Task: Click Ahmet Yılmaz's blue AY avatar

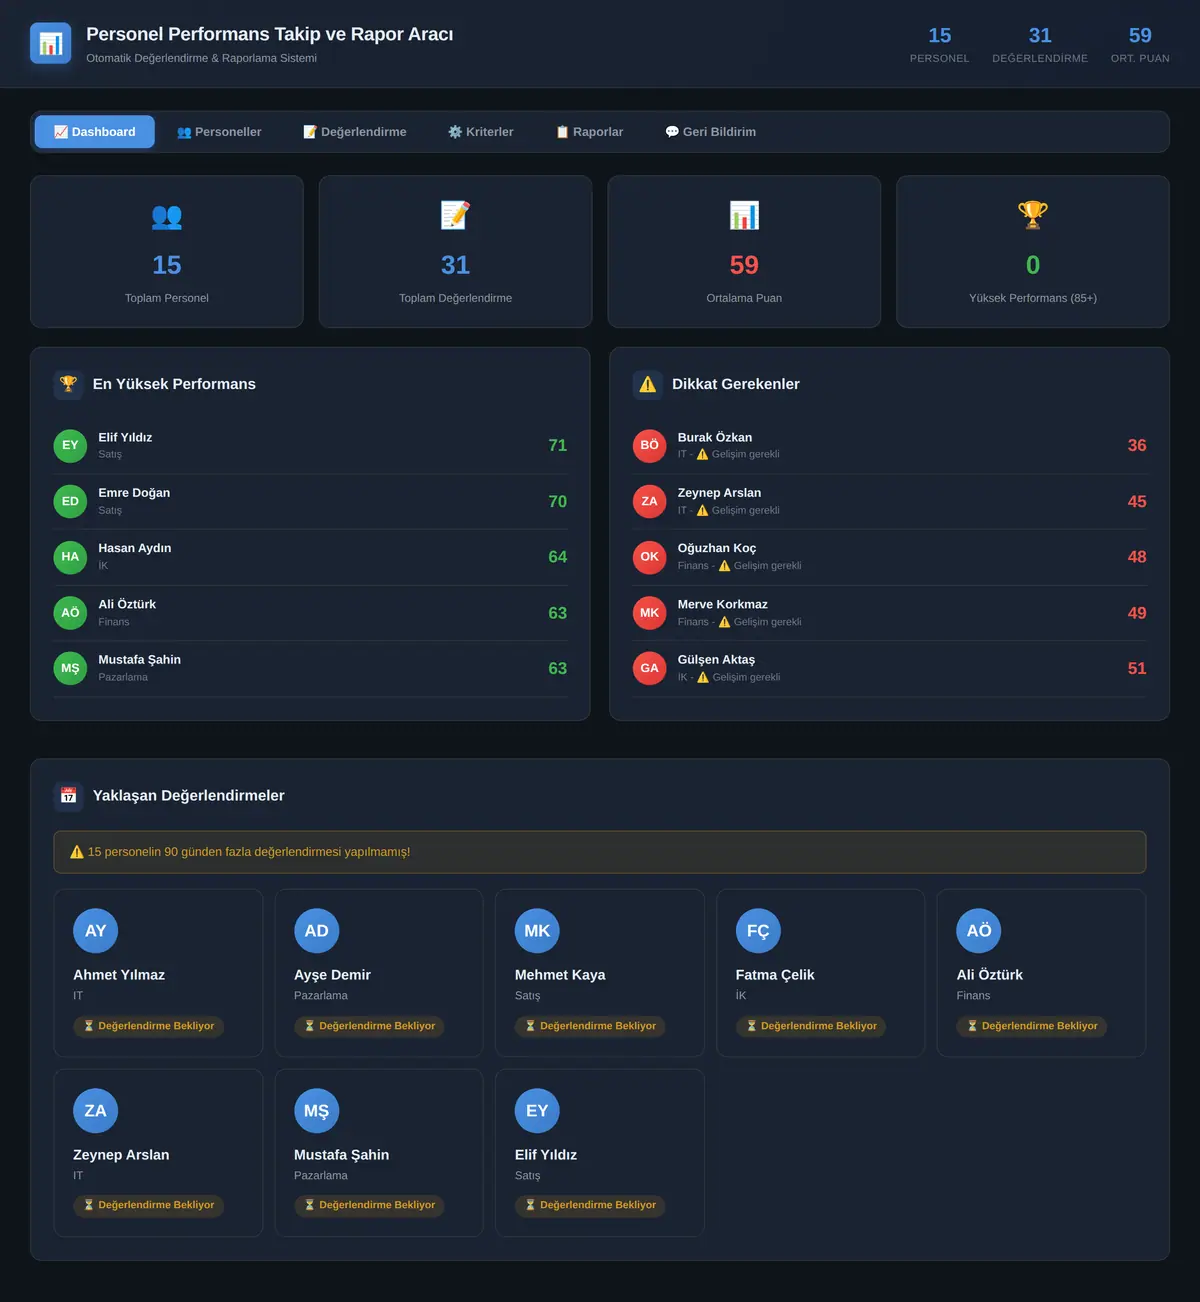Action: pyautogui.click(x=96, y=931)
